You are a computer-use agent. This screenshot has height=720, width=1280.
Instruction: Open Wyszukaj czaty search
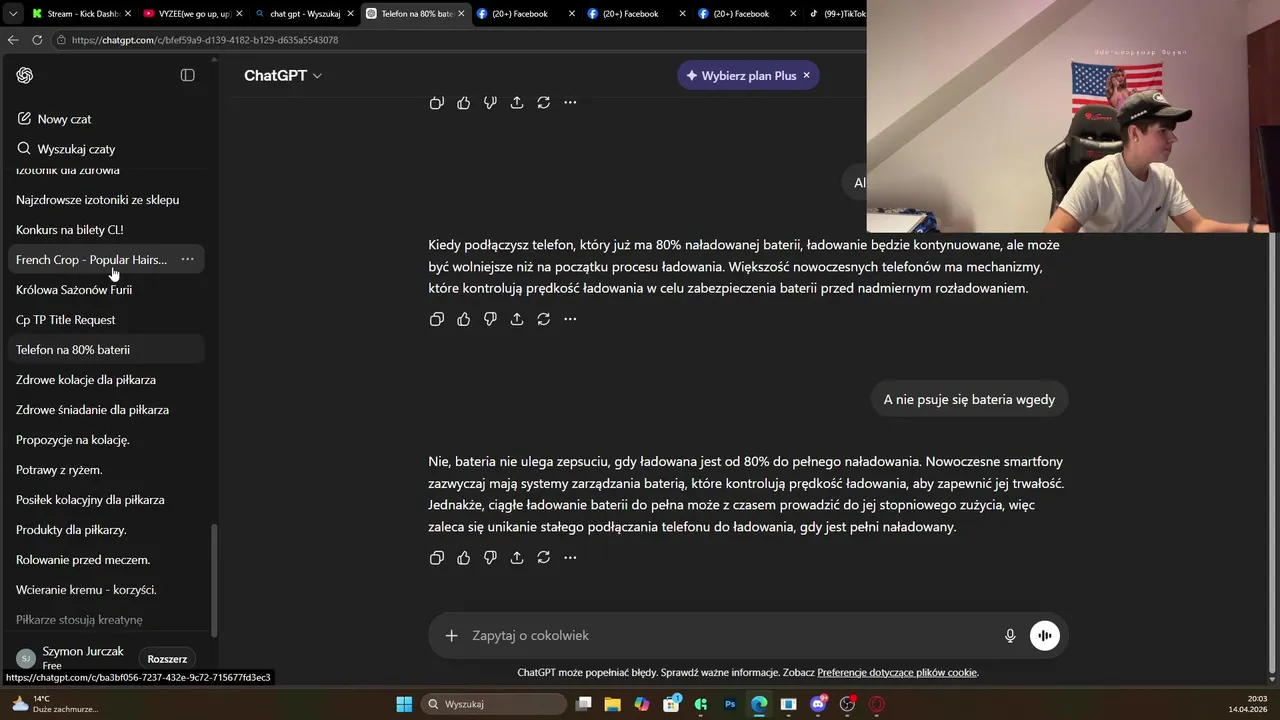pyautogui.click(x=66, y=149)
